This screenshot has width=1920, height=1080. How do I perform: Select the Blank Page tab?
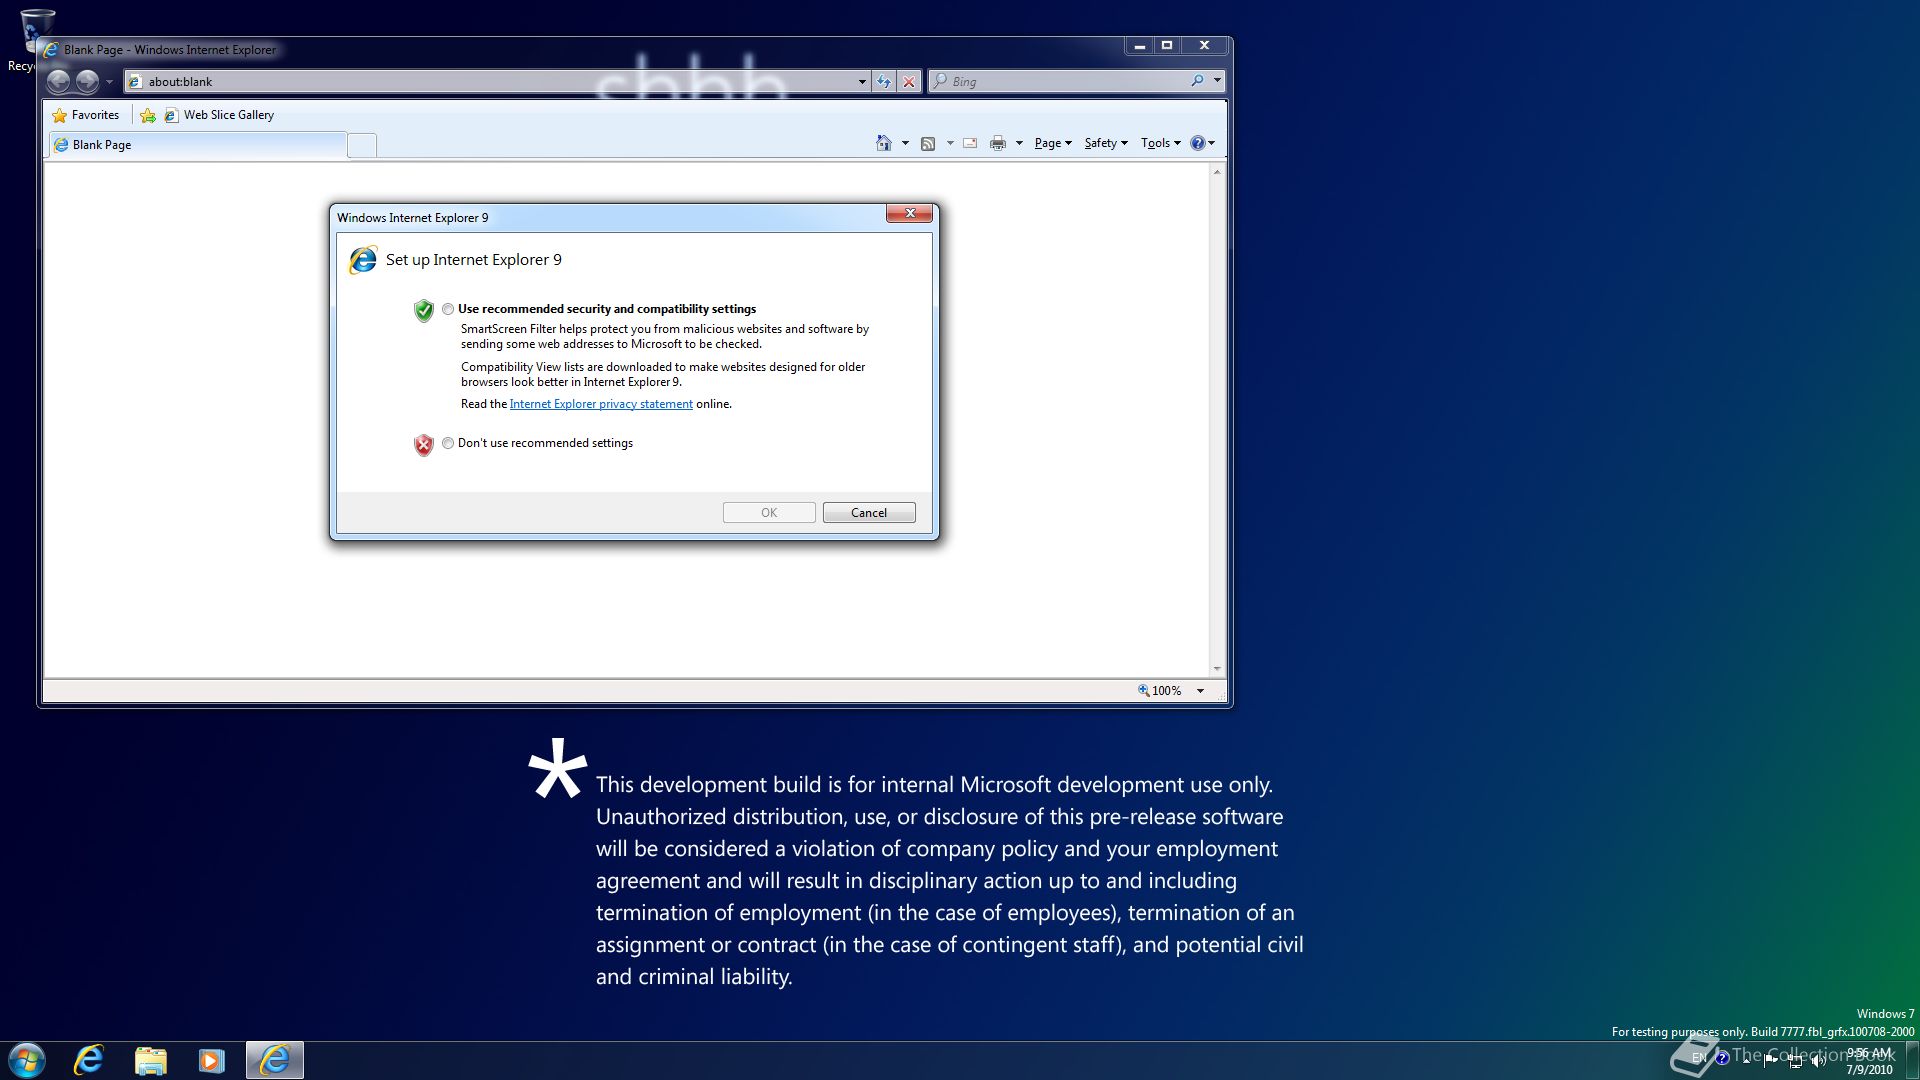[x=197, y=145]
